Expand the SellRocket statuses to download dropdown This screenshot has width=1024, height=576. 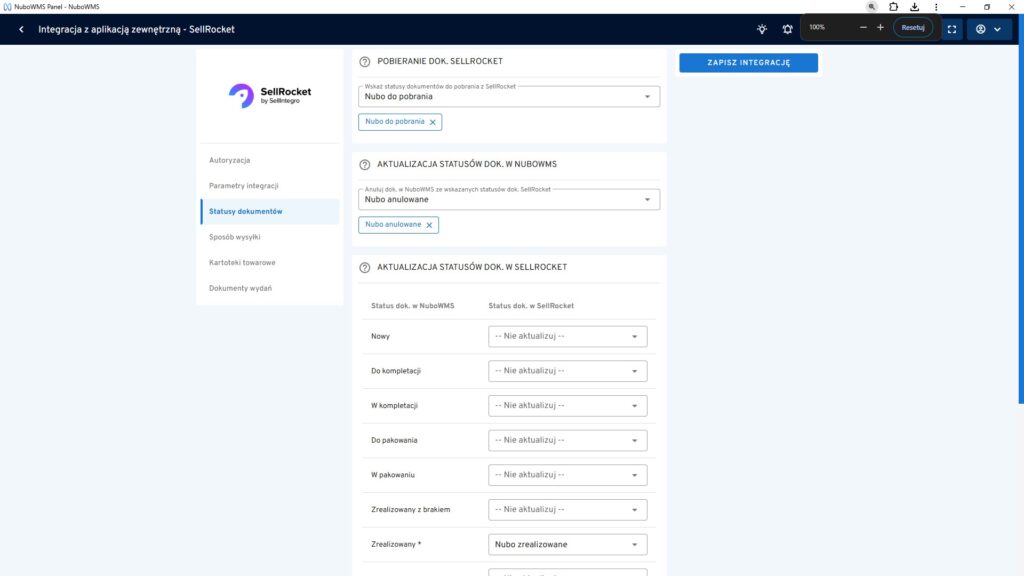tap(509, 97)
